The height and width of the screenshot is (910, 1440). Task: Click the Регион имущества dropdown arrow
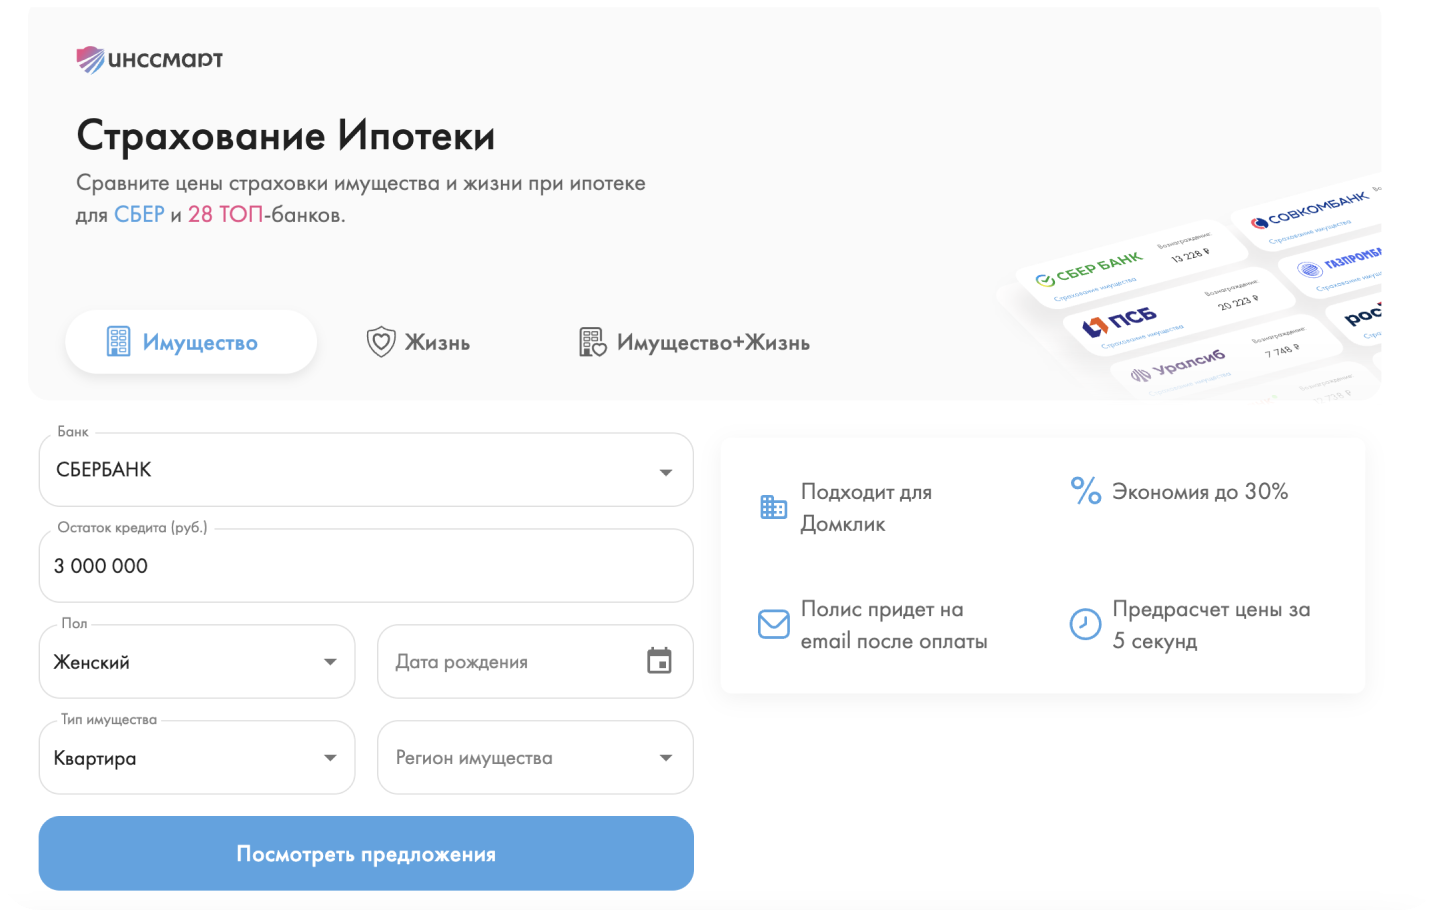[666, 758]
